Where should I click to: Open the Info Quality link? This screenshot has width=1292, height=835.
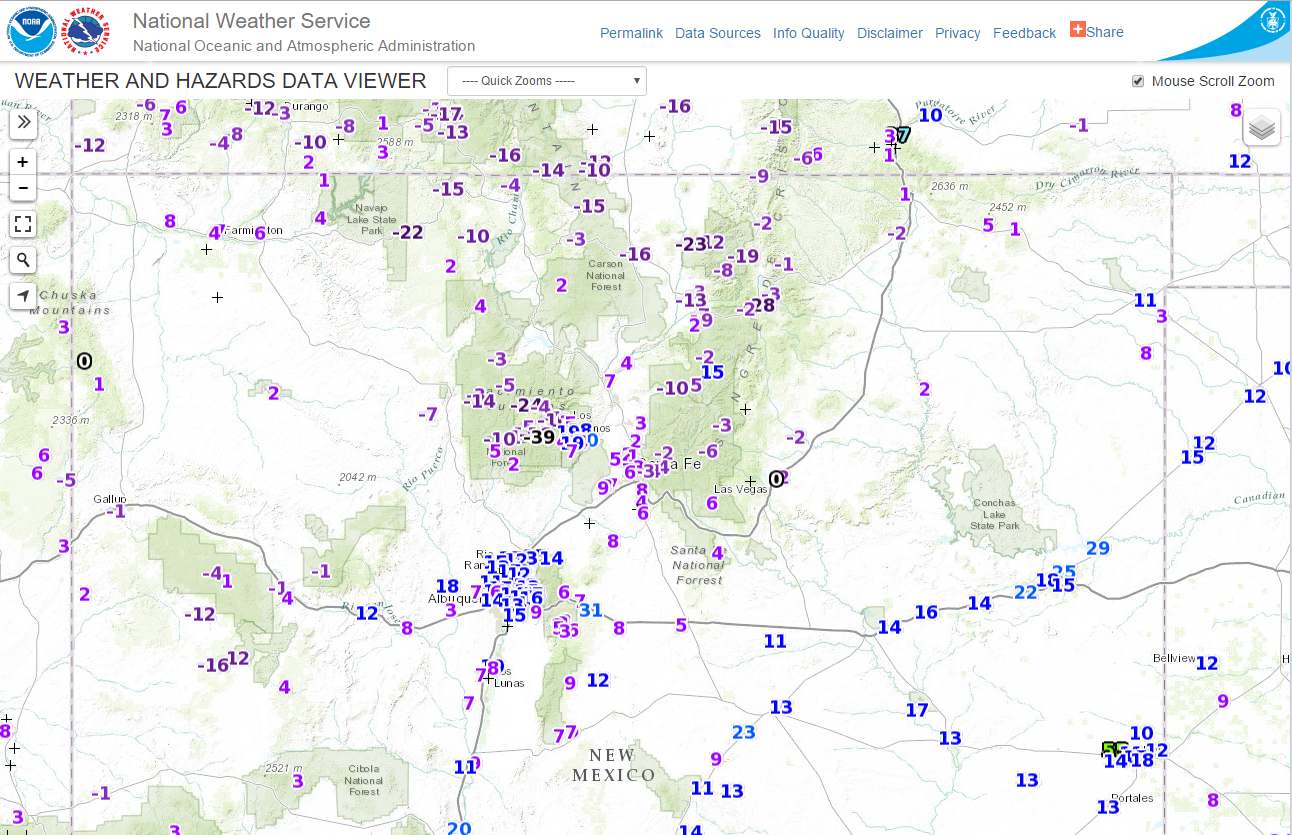pyautogui.click(x=809, y=33)
